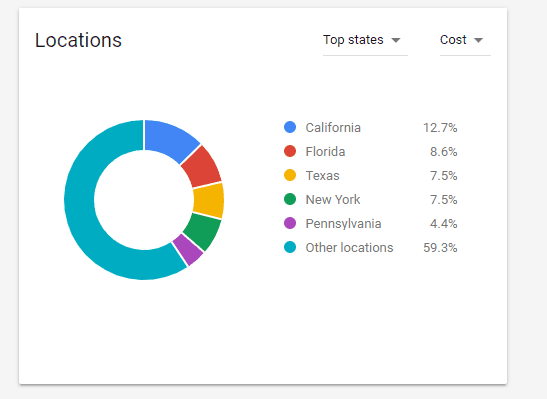The width and height of the screenshot is (547, 399).
Task: Click the purple Pennsylvania legend dot
Action: (290, 223)
